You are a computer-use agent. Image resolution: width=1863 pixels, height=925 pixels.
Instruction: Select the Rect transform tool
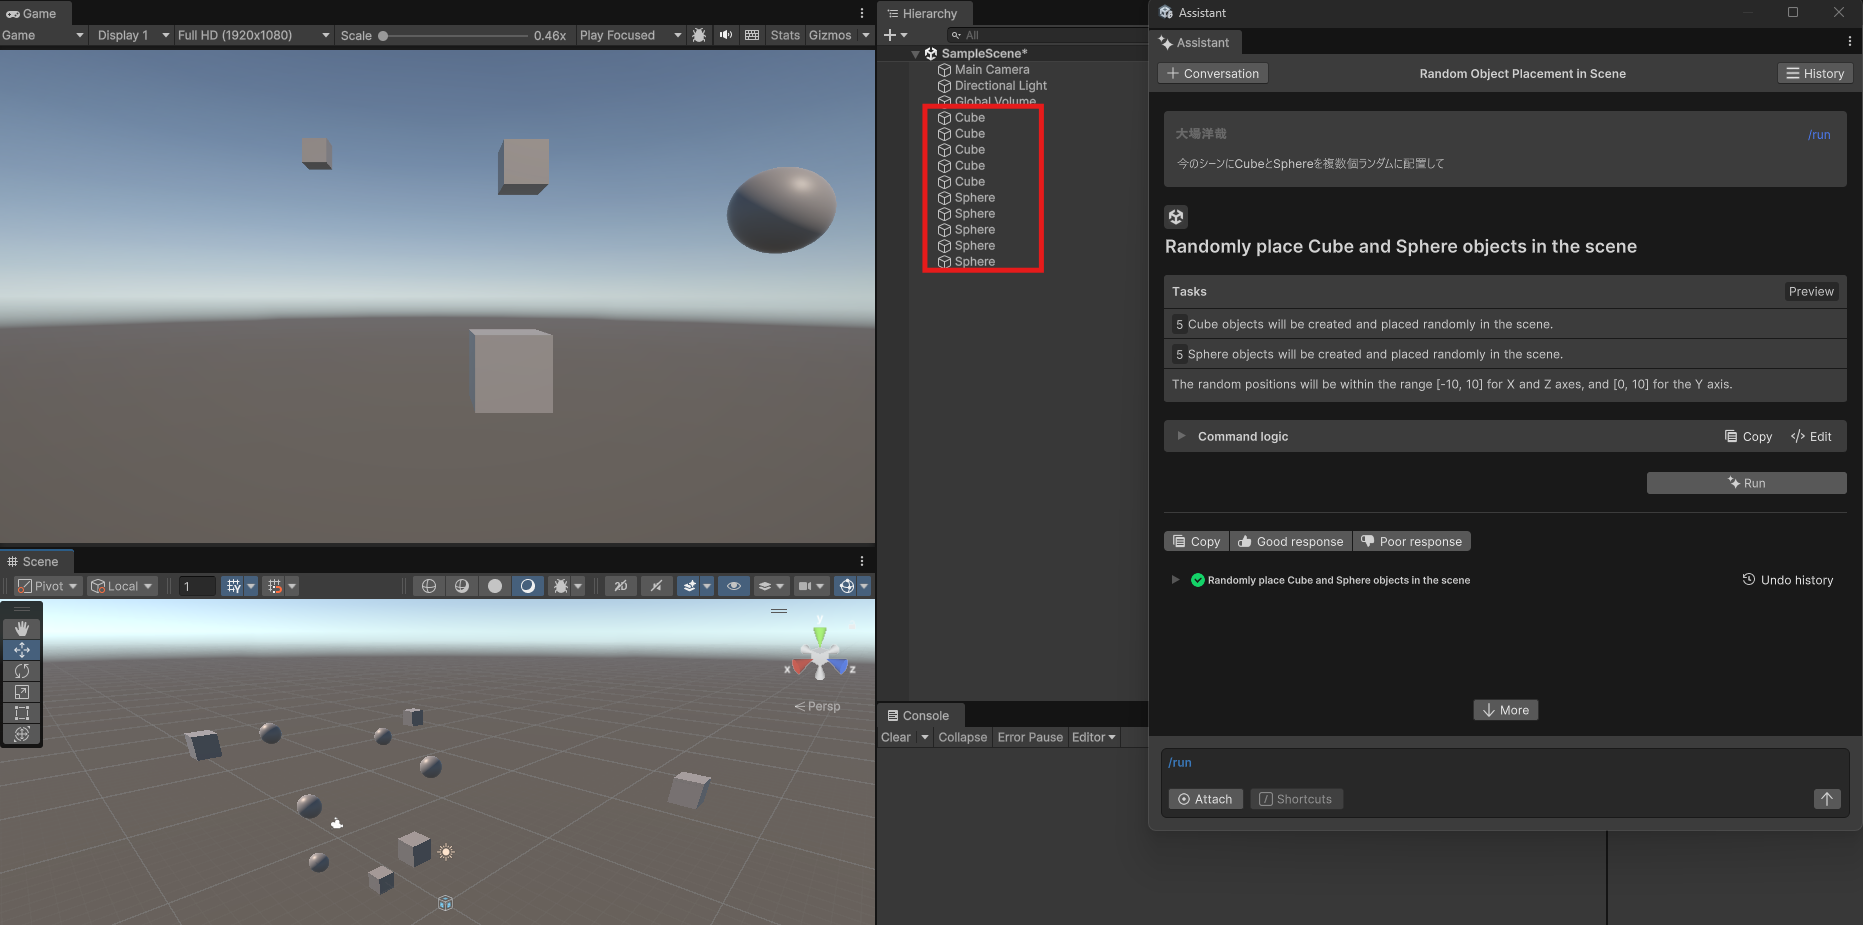(x=22, y=713)
